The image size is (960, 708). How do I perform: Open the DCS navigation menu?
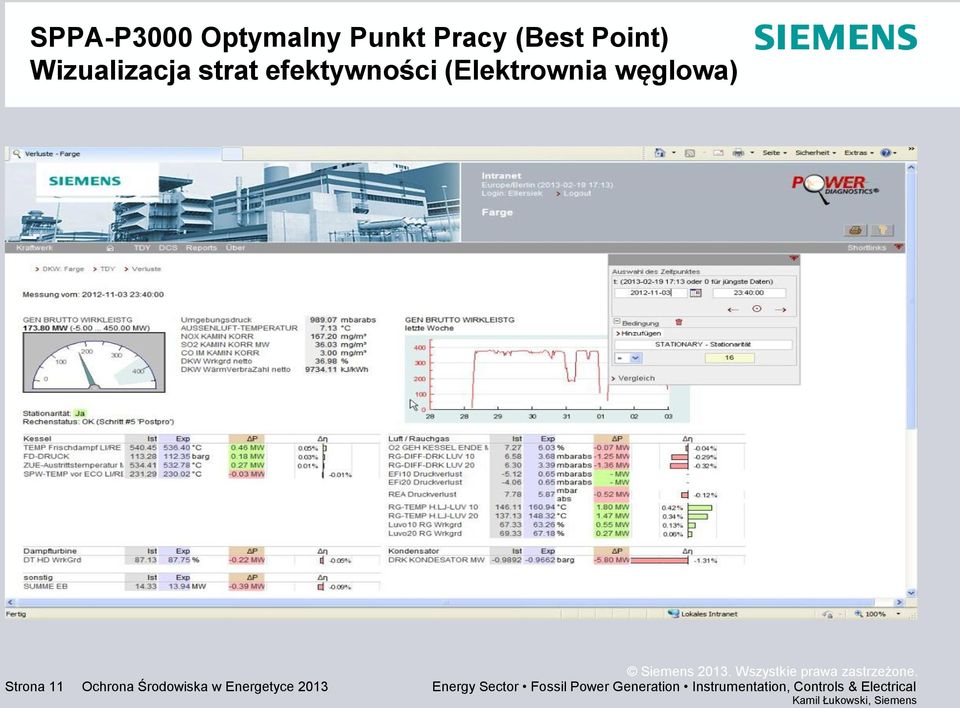coord(168,248)
